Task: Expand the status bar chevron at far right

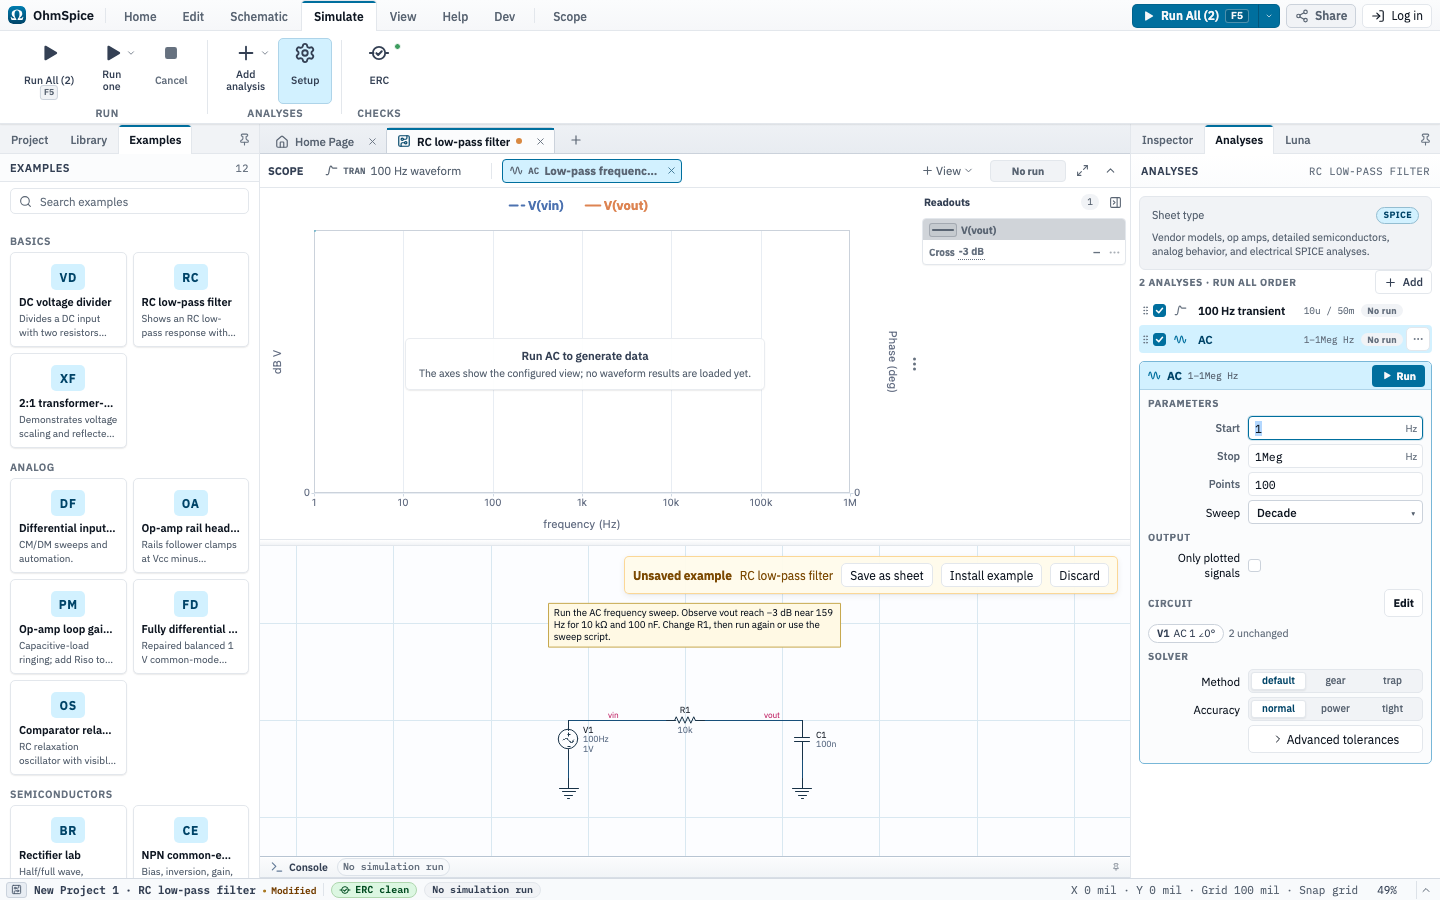Action: click(x=1426, y=890)
